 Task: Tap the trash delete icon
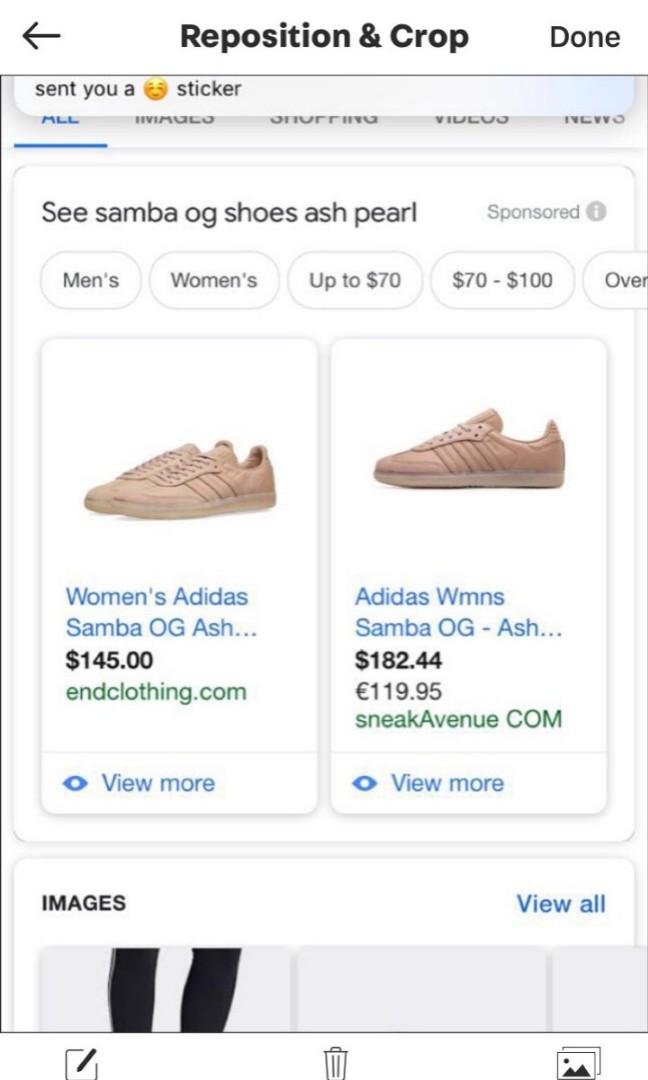click(x=335, y=1063)
